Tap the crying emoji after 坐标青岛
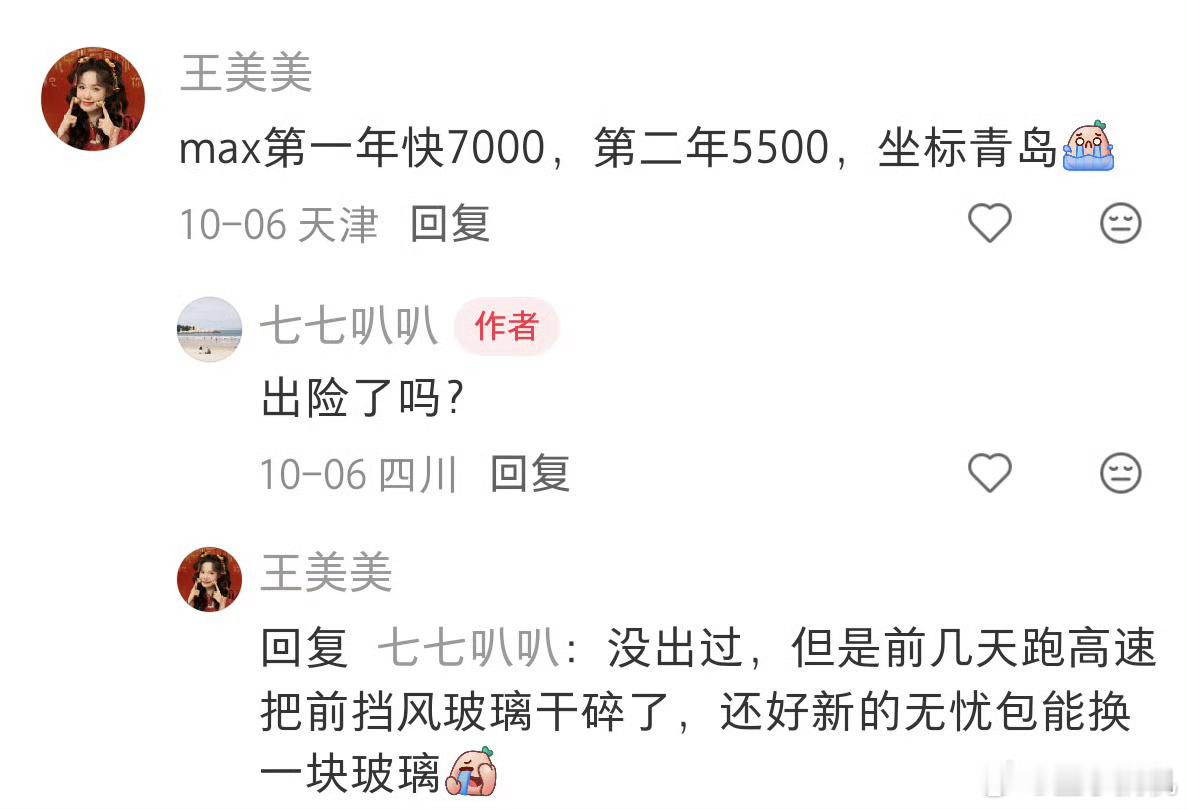Screen dimensions: 1187x809 coord(1088,146)
